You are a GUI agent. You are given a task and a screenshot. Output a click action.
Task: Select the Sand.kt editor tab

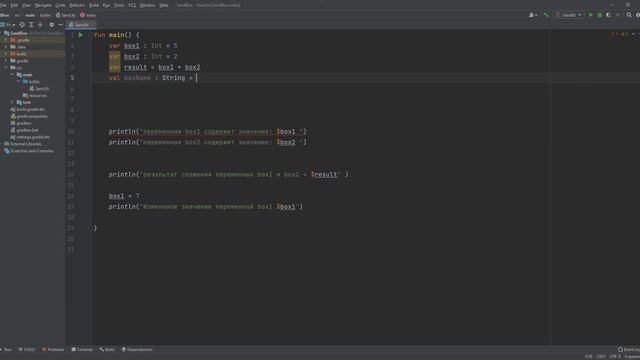81,25
